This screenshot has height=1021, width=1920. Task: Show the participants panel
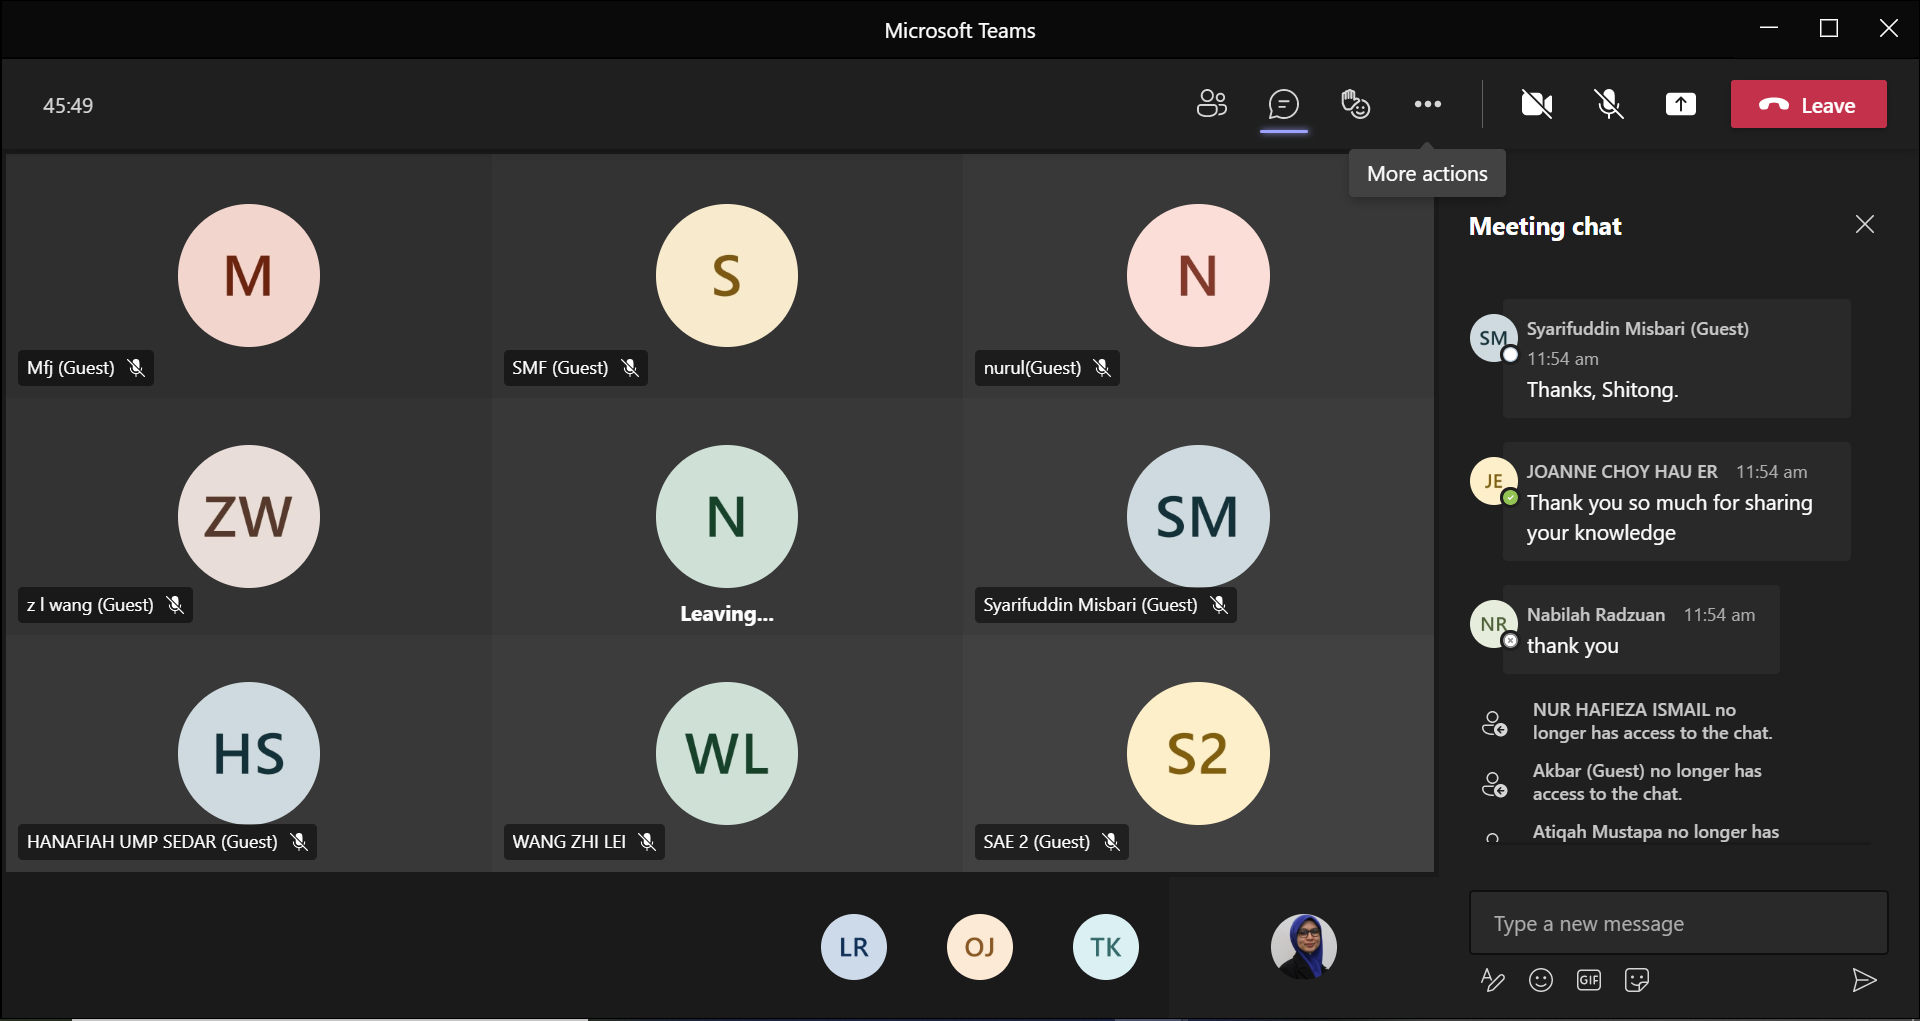point(1211,104)
